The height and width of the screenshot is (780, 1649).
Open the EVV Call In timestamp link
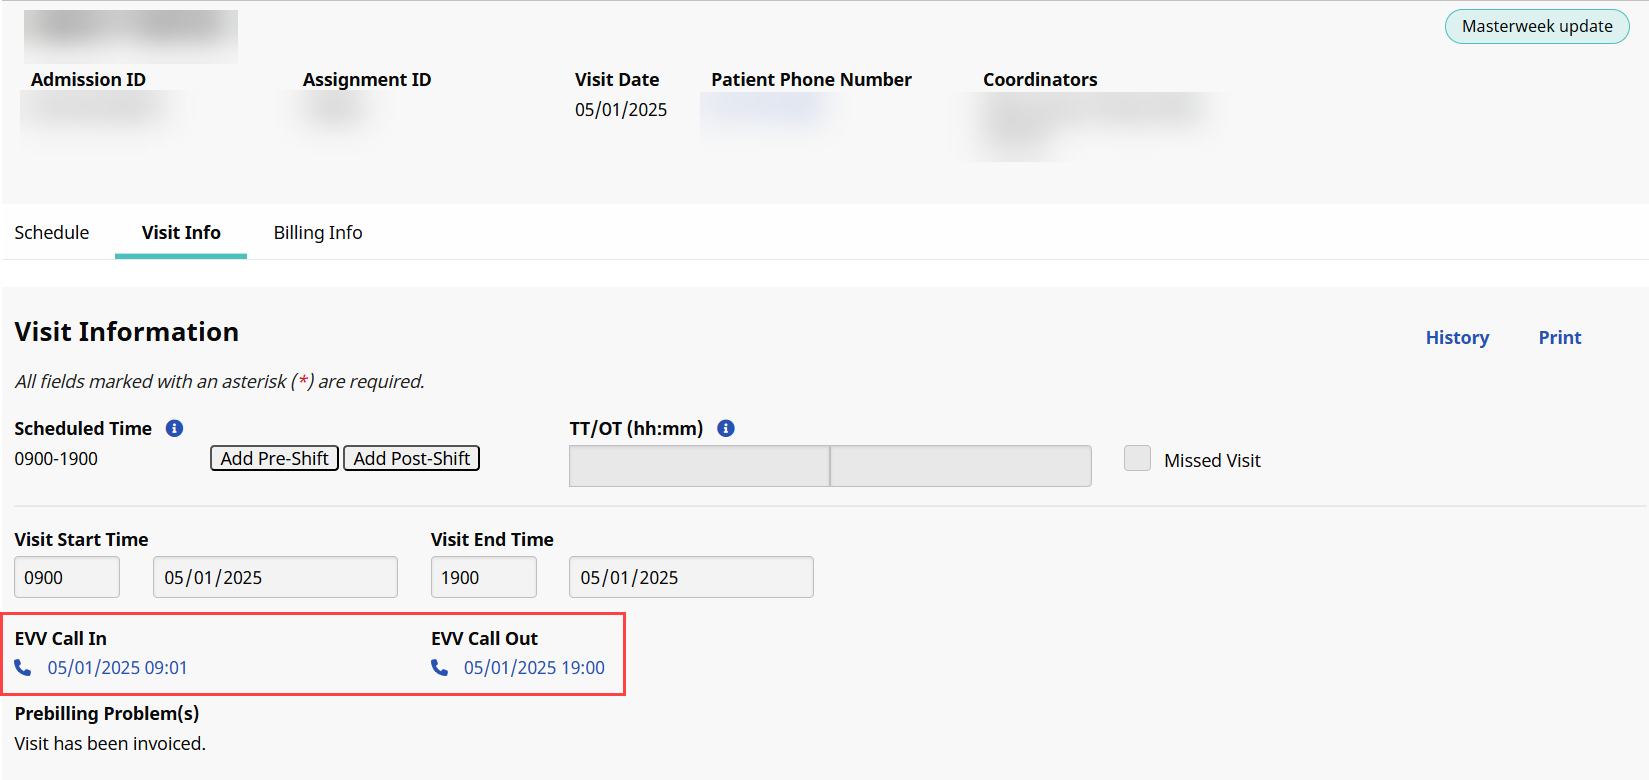[x=117, y=668]
